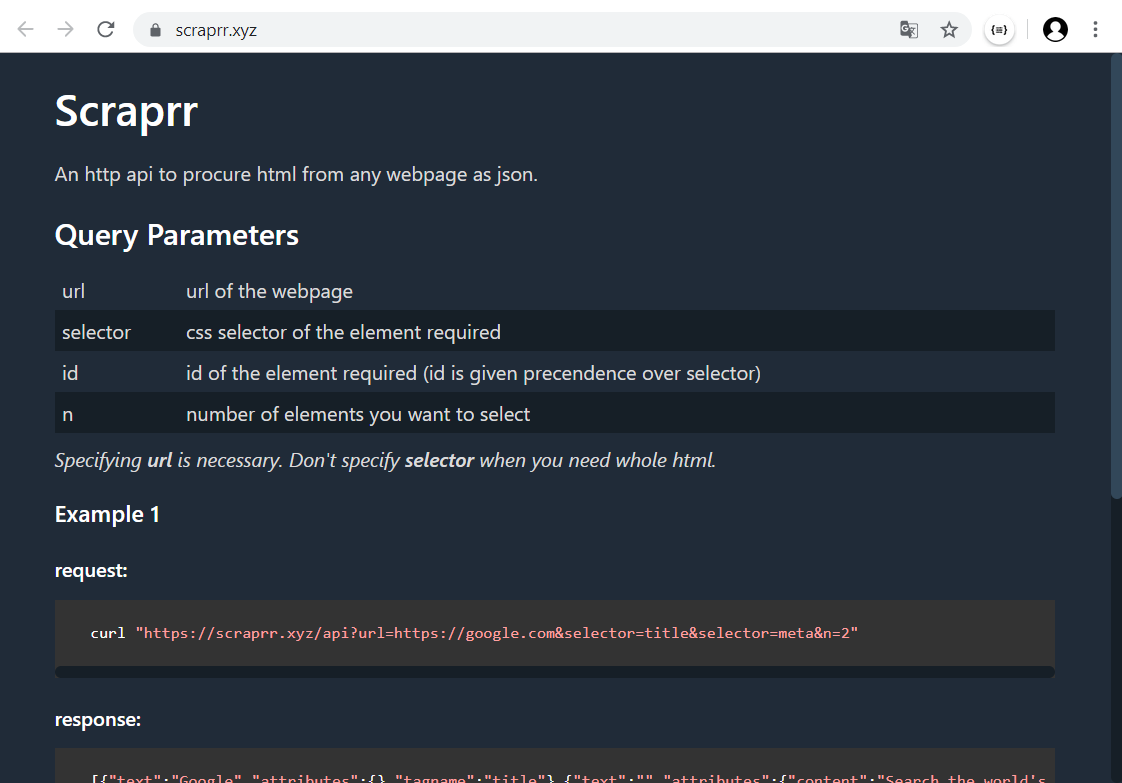Click the scraprr.xyz address bar

coord(500,30)
